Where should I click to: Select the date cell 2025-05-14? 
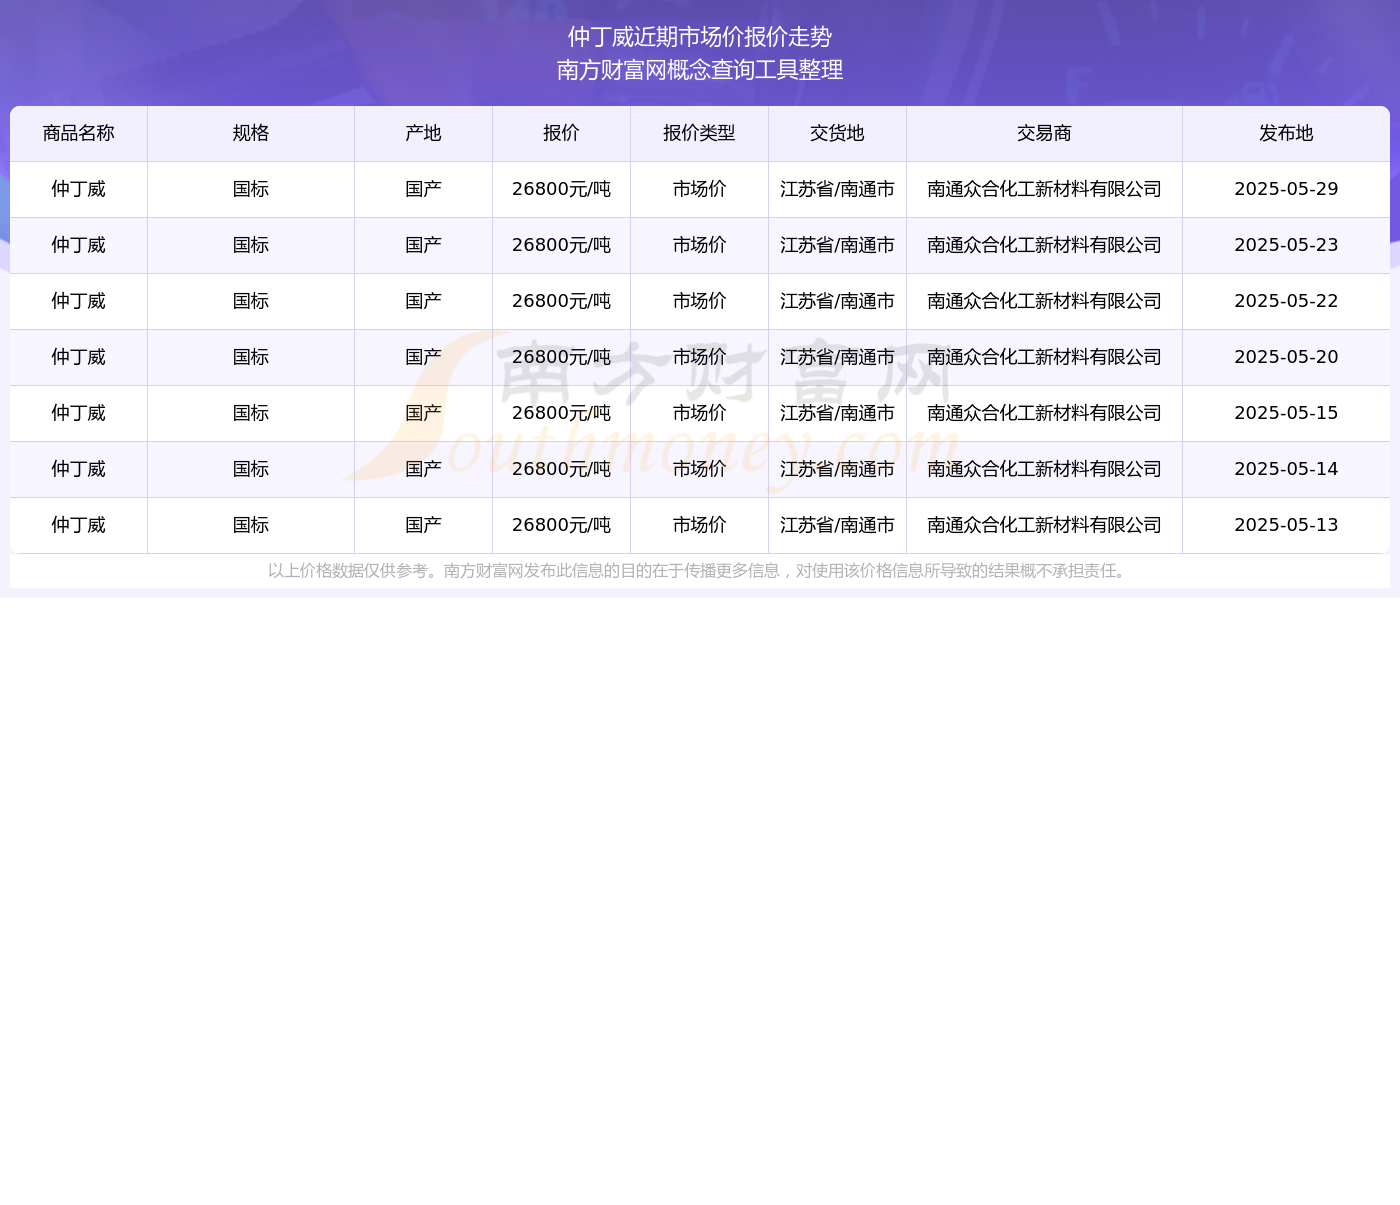click(x=1286, y=469)
